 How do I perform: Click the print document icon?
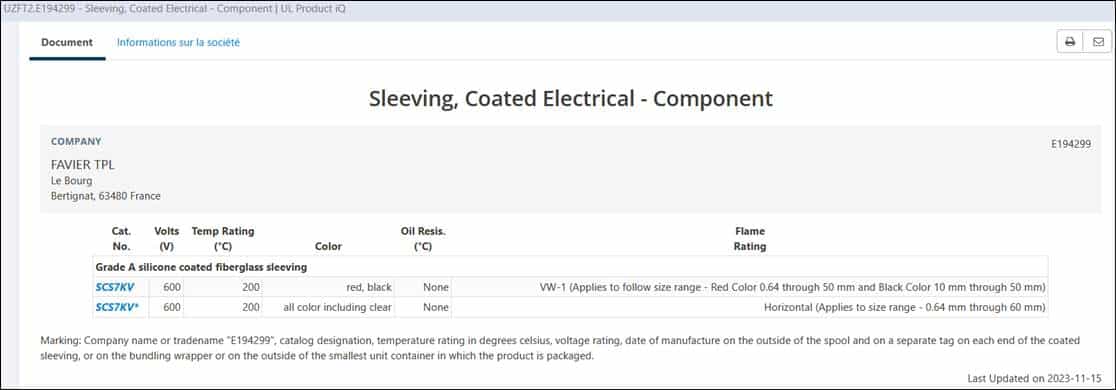click(x=1070, y=42)
